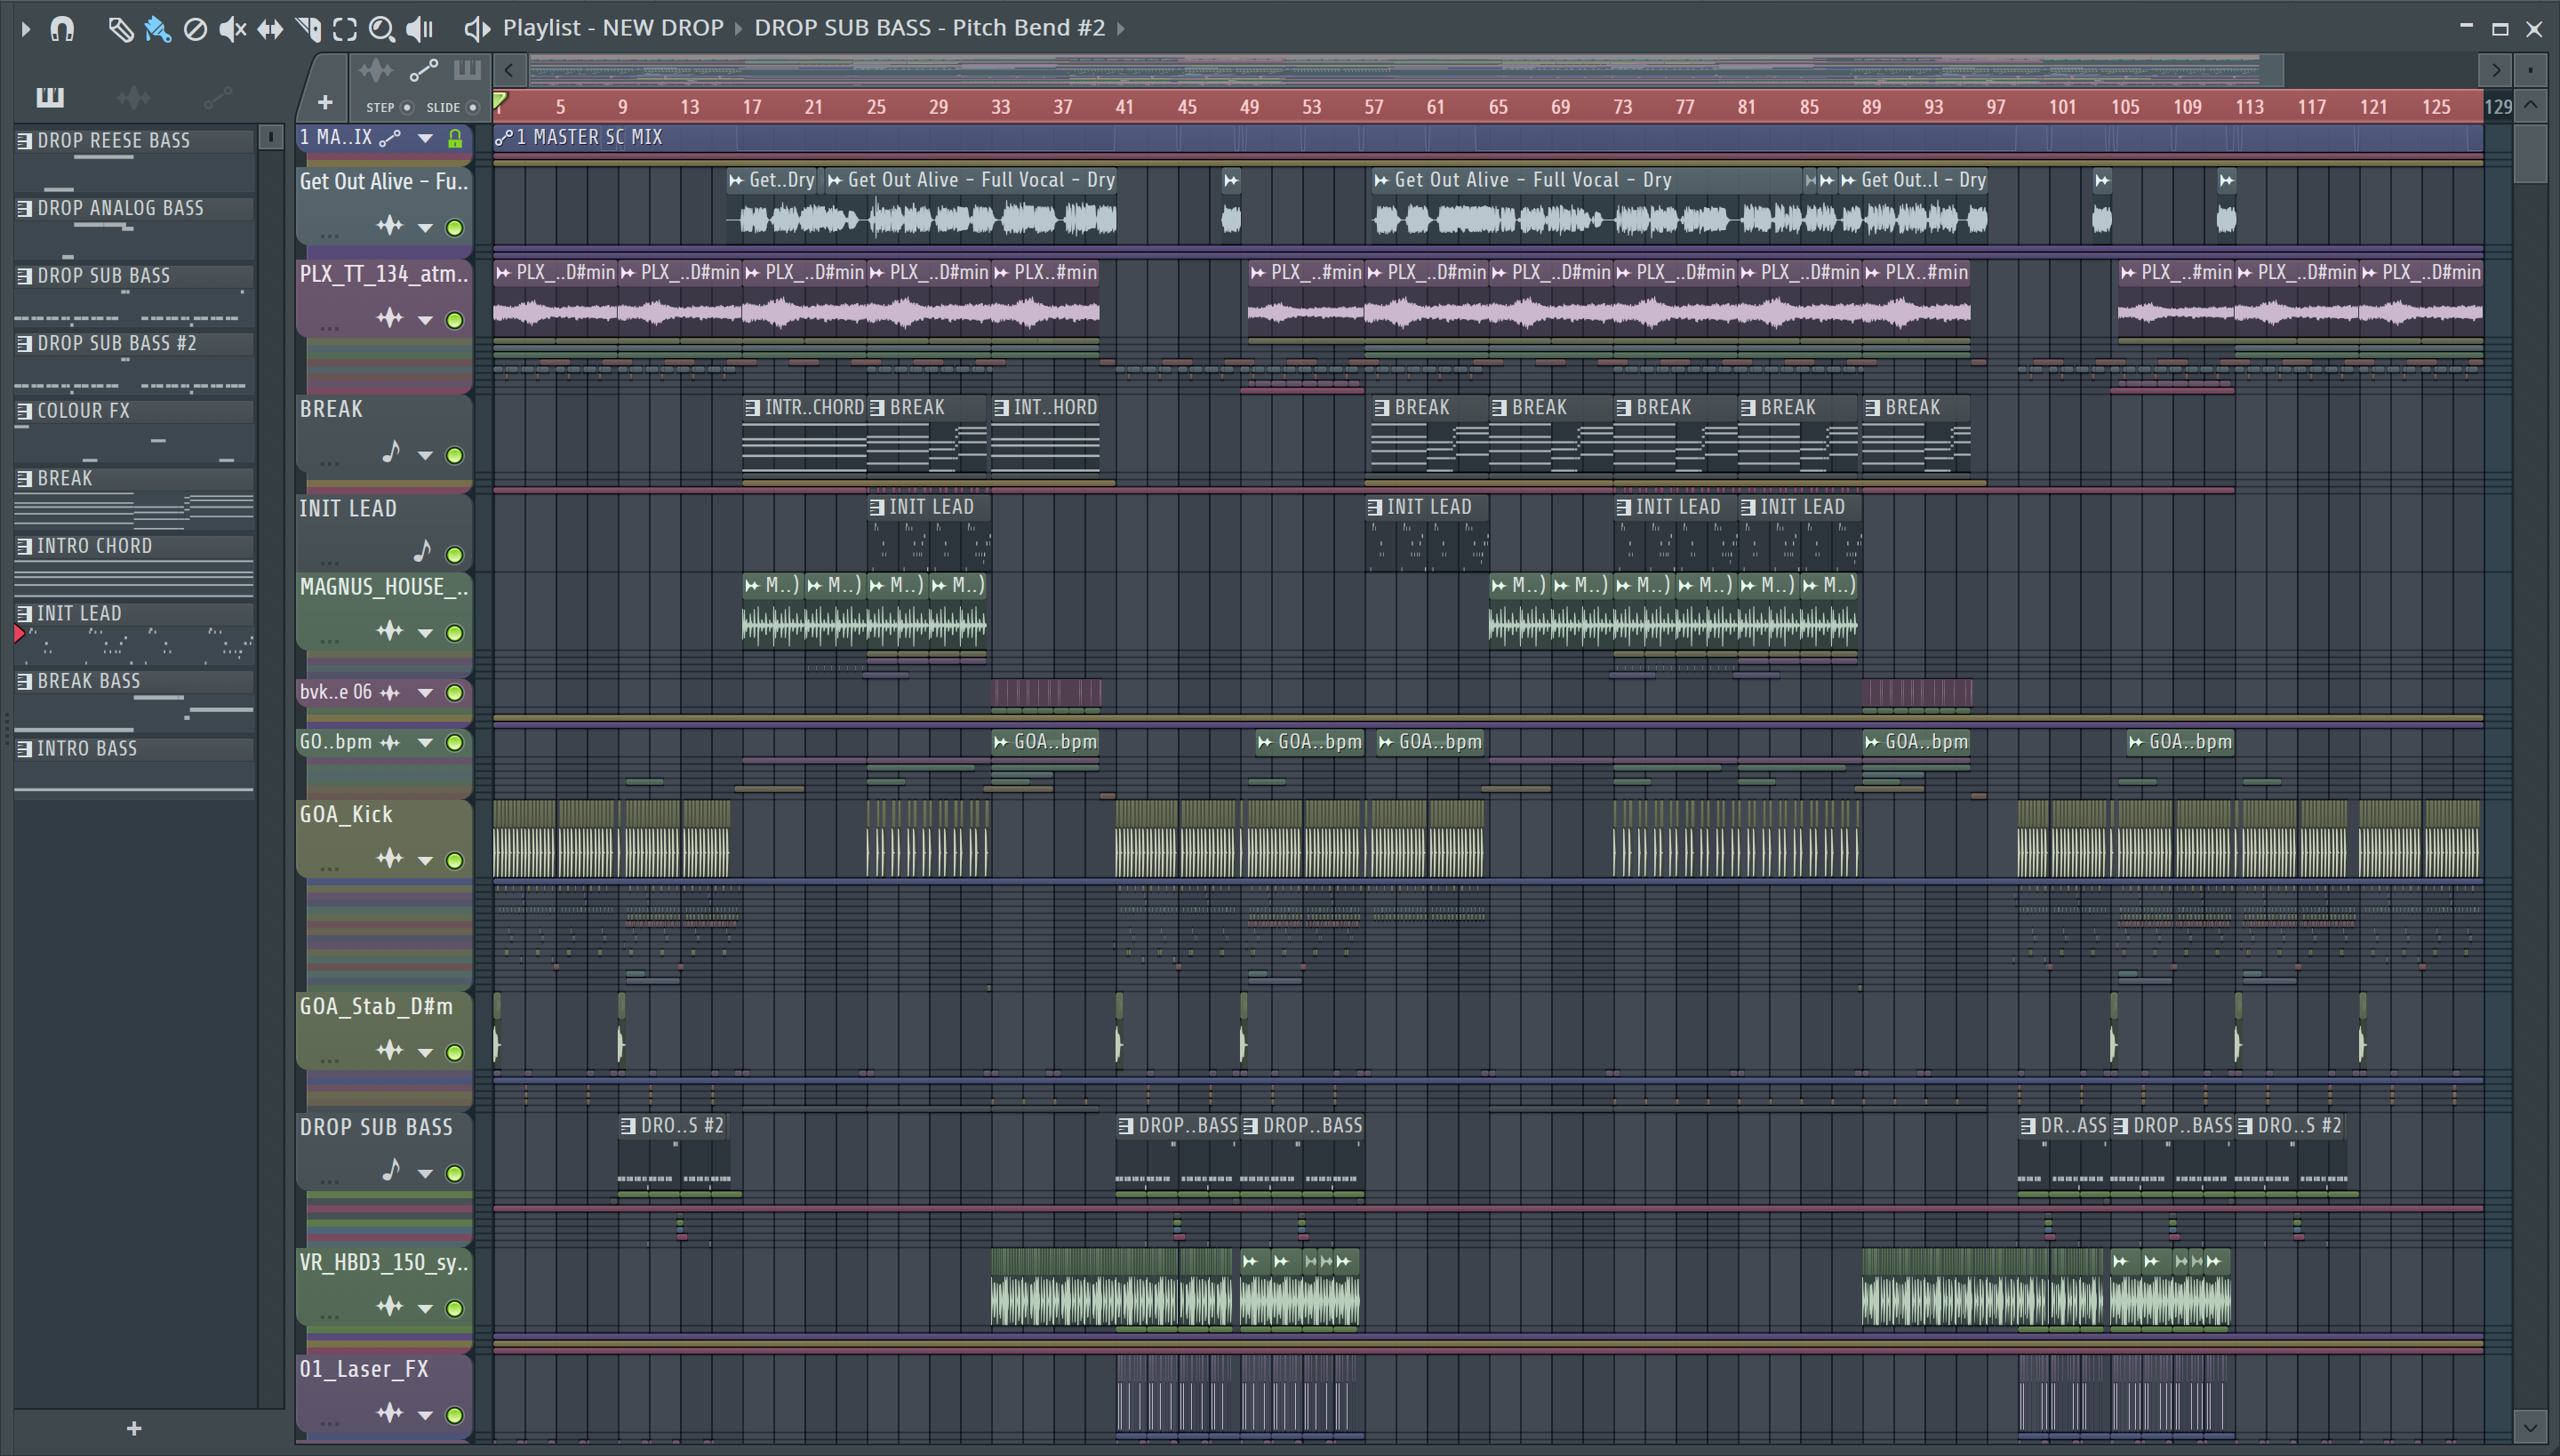
Task: Mute the INIT LEAD track
Action: pyautogui.click(x=455, y=554)
